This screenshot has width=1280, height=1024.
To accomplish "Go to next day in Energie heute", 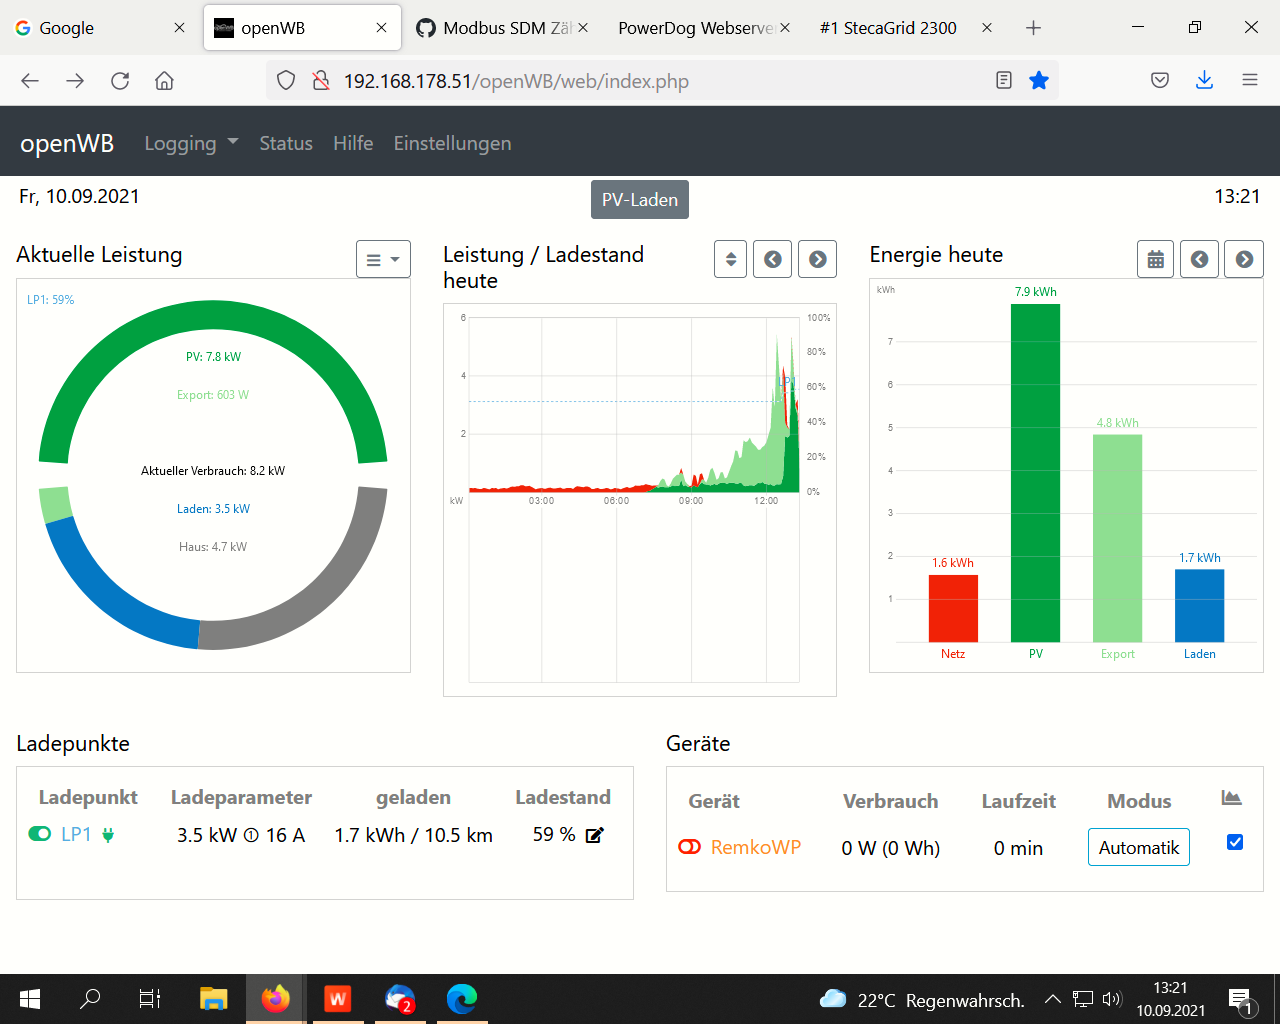I will (x=1244, y=260).
